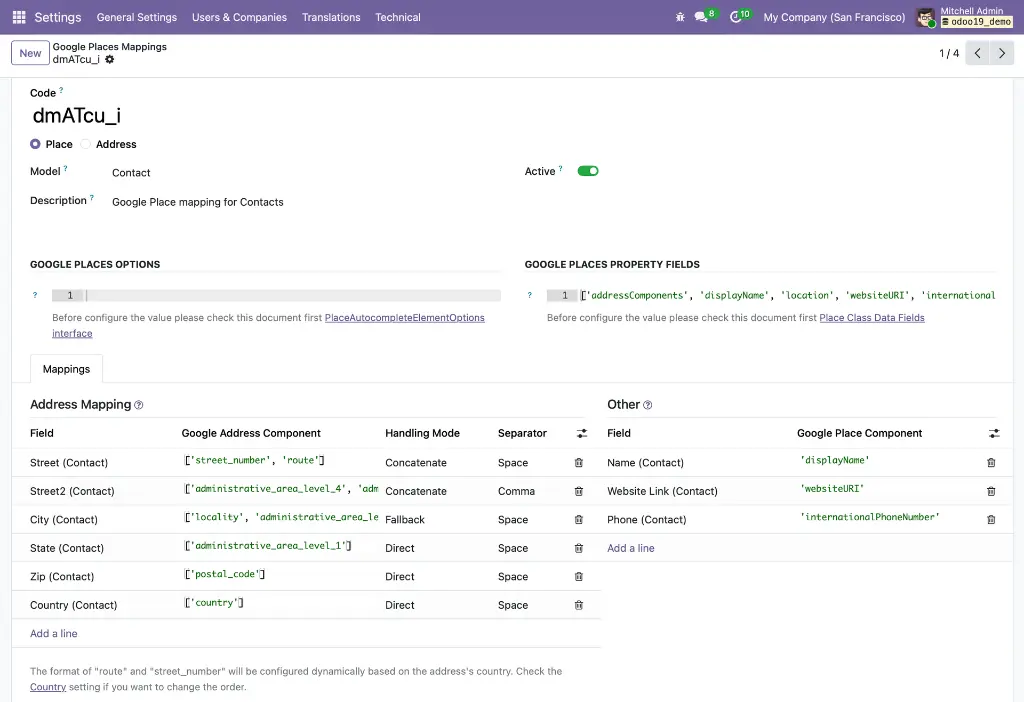
Task: Open the Users & Companies menu
Action: pyautogui.click(x=239, y=17)
